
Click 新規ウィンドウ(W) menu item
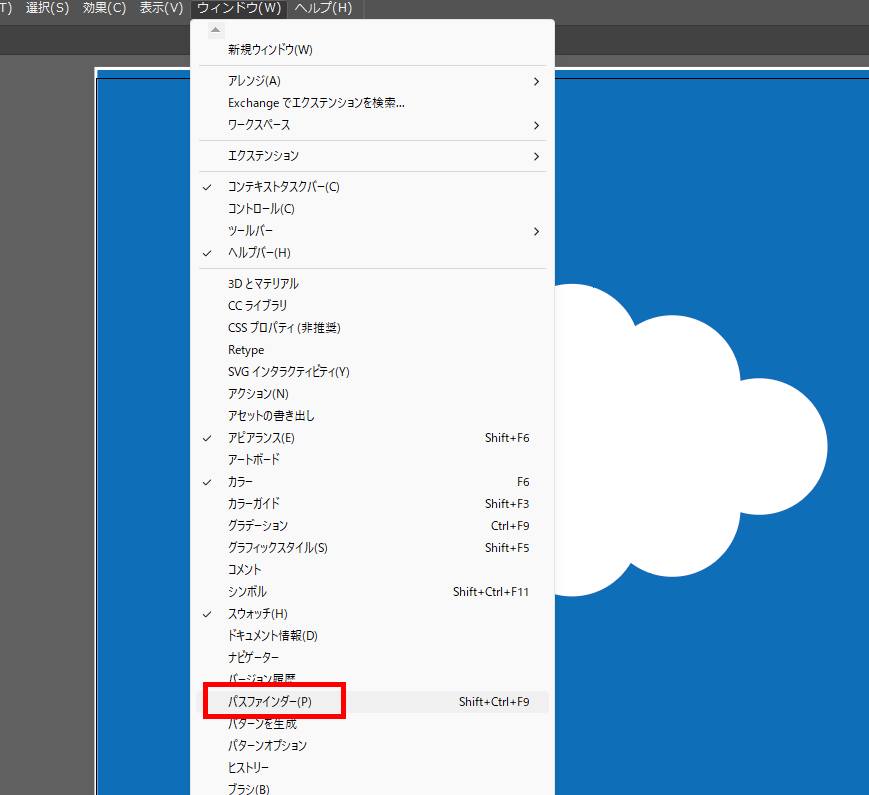click(270, 50)
